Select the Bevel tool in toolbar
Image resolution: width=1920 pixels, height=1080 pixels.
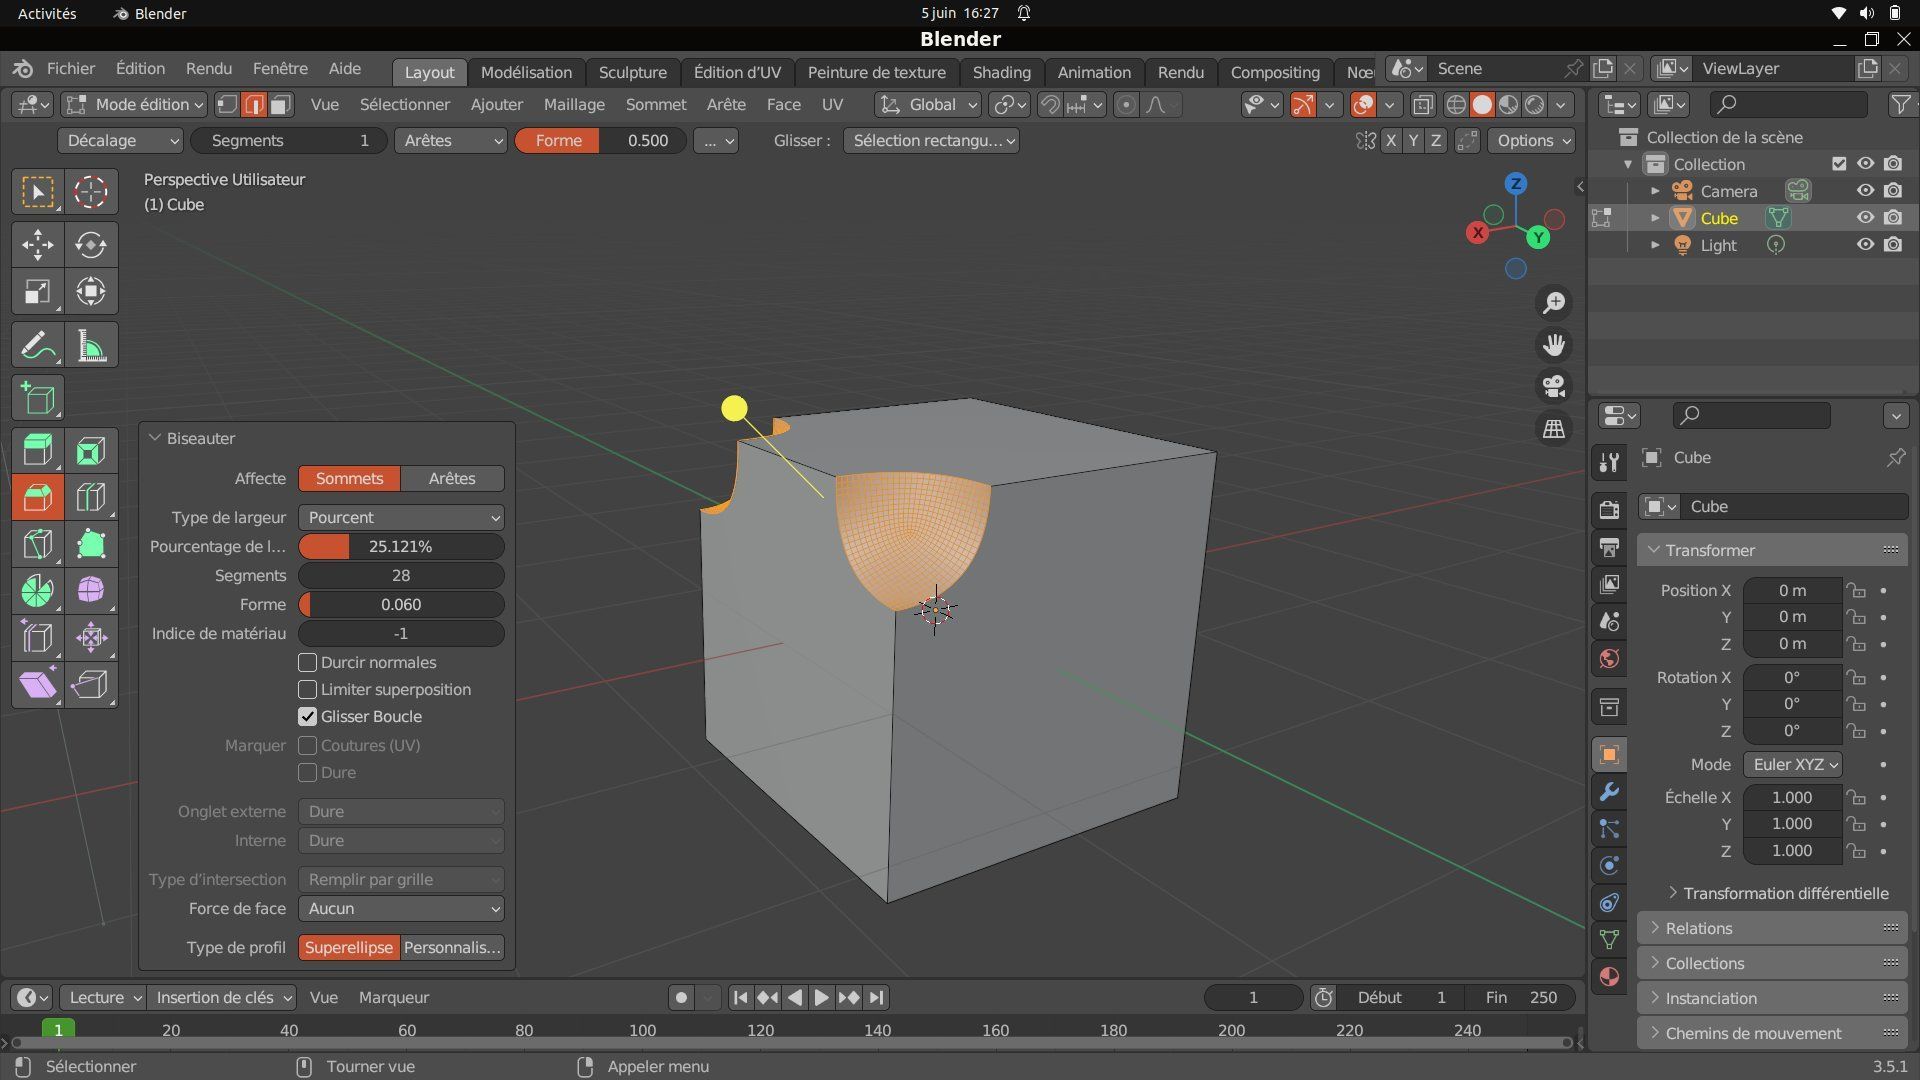tap(37, 497)
